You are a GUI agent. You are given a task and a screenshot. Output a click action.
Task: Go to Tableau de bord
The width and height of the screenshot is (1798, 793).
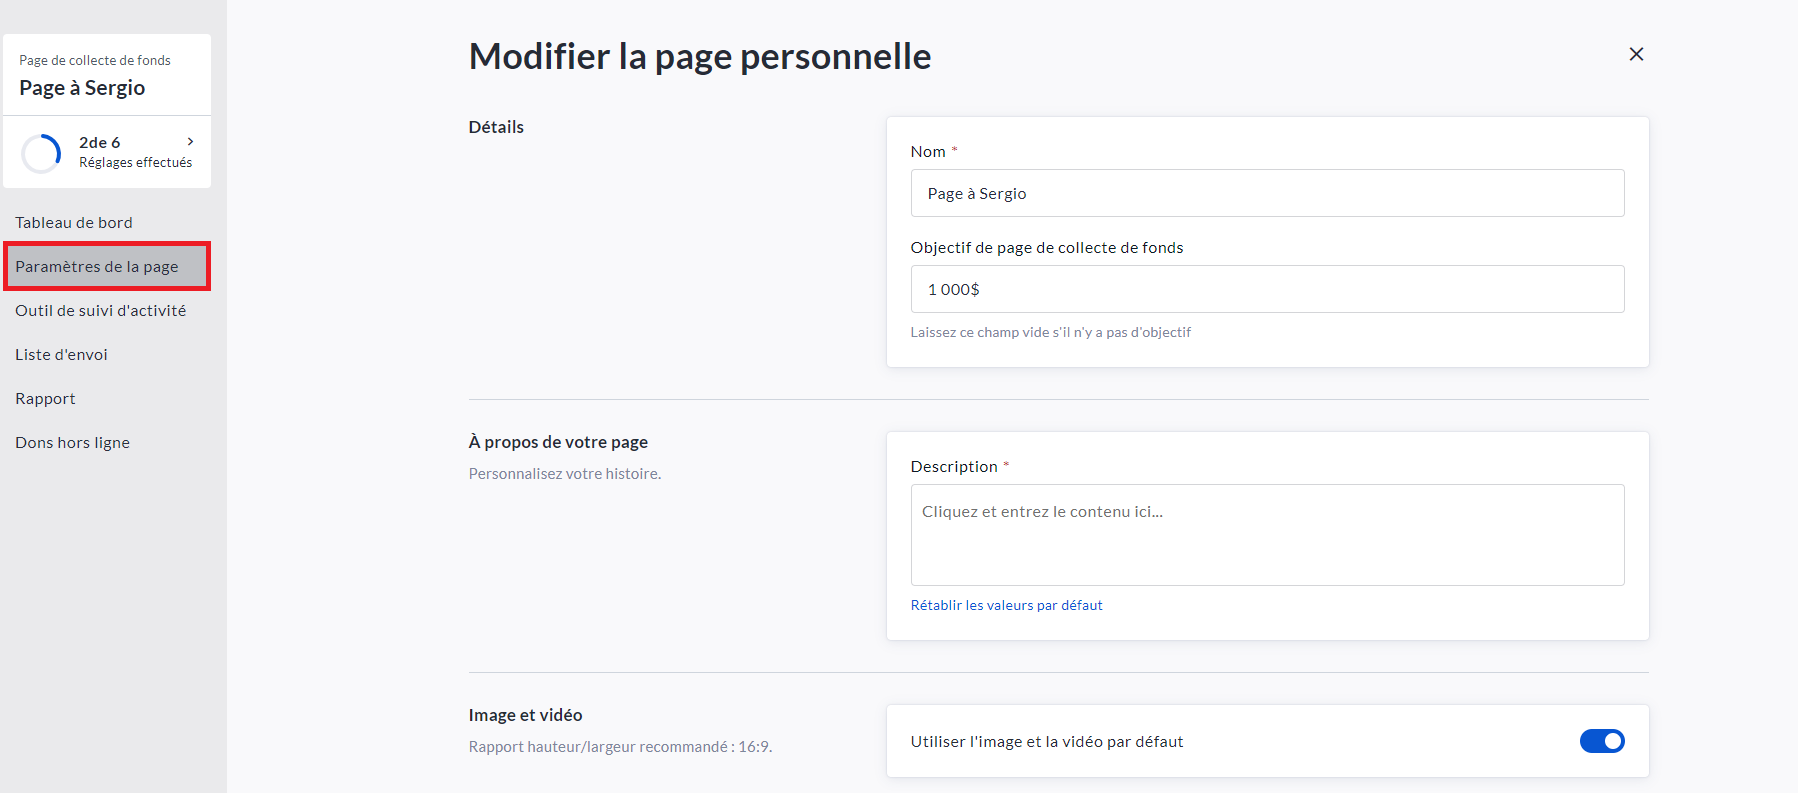(74, 223)
